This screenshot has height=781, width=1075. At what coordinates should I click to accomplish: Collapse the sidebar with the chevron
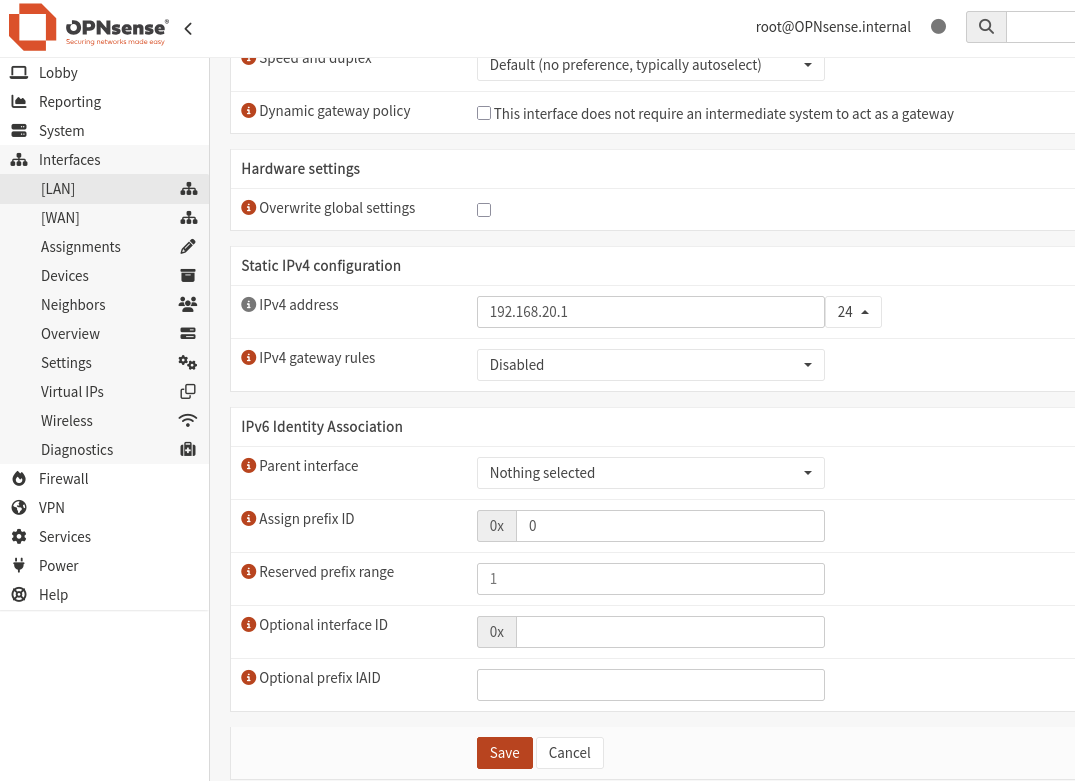click(188, 28)
